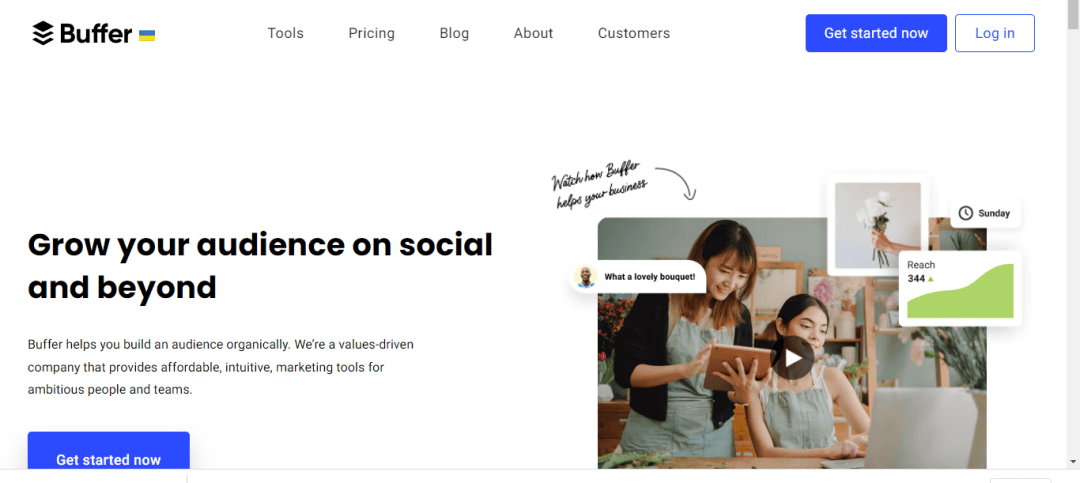This screenshot has width=1080, height=483.
Task: Click the curved arrow pointing to video
Action: coord(676,183)
